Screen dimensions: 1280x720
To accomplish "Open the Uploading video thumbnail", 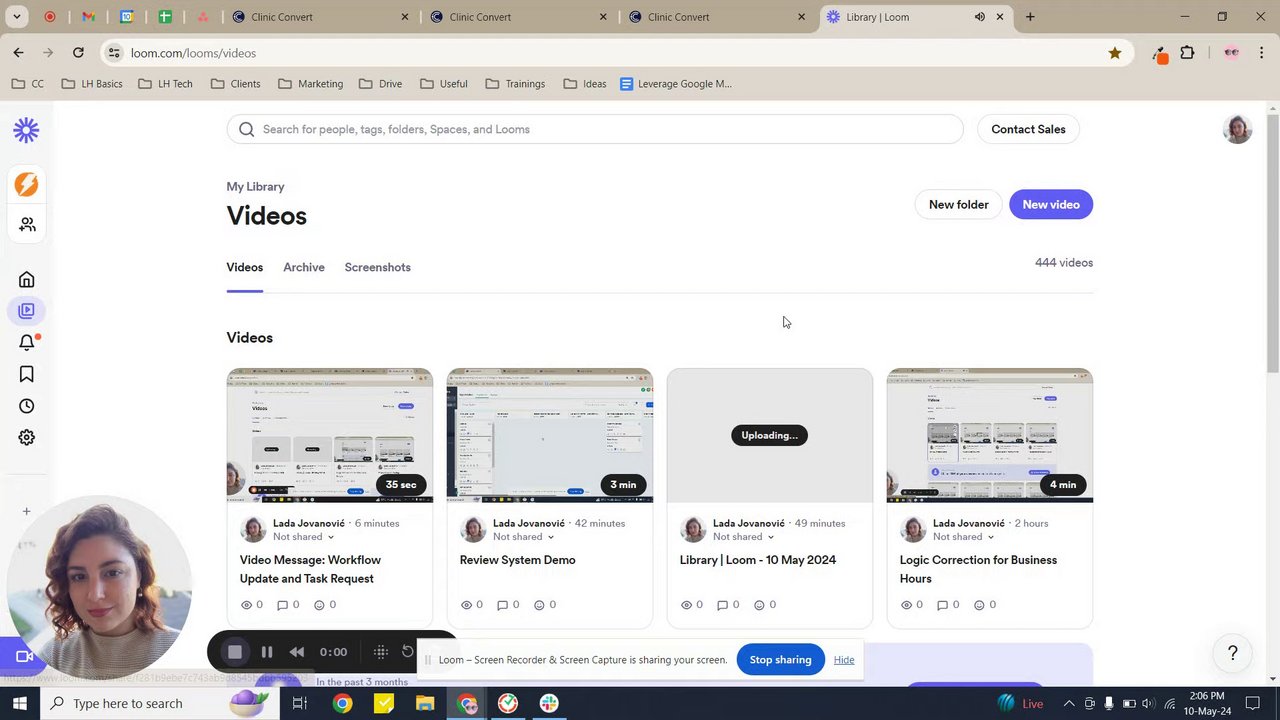I will (x=770, y=435).
